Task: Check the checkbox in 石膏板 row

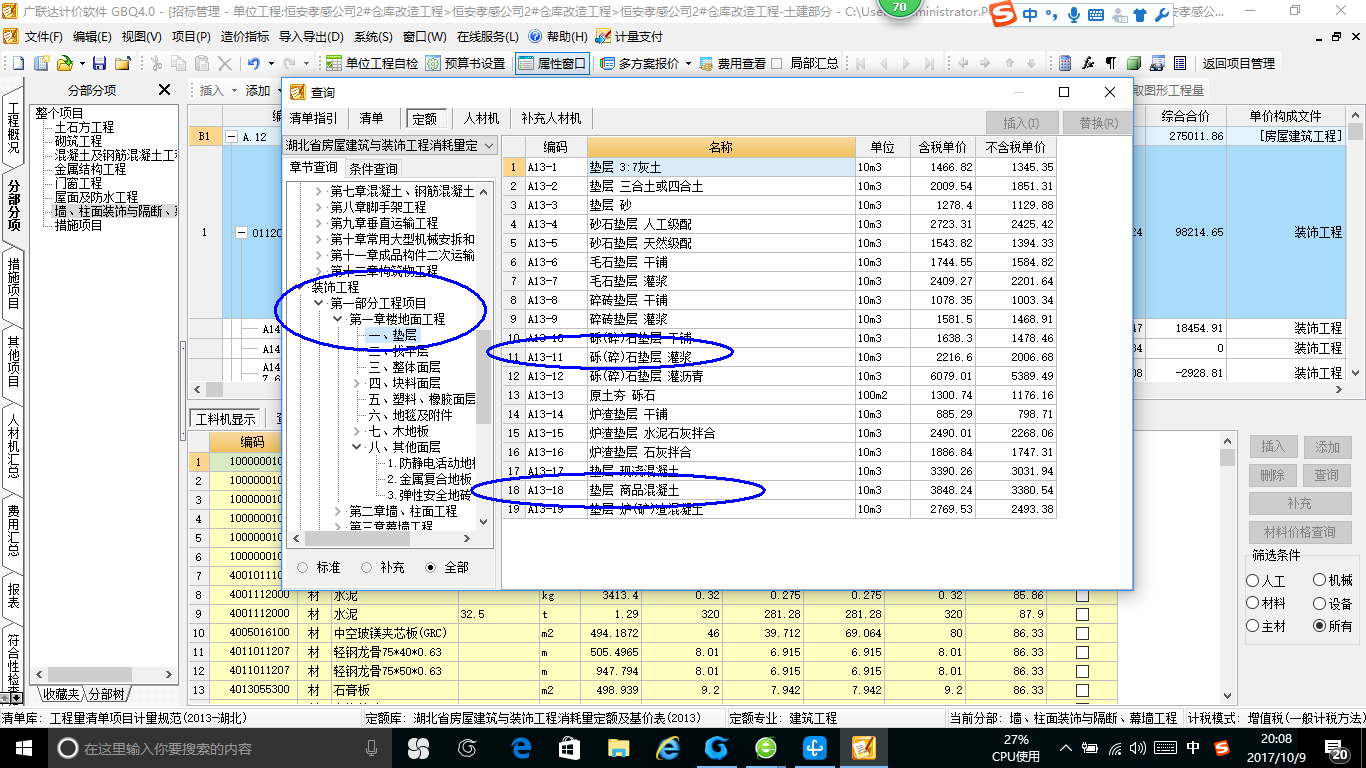Action: 1082,690
